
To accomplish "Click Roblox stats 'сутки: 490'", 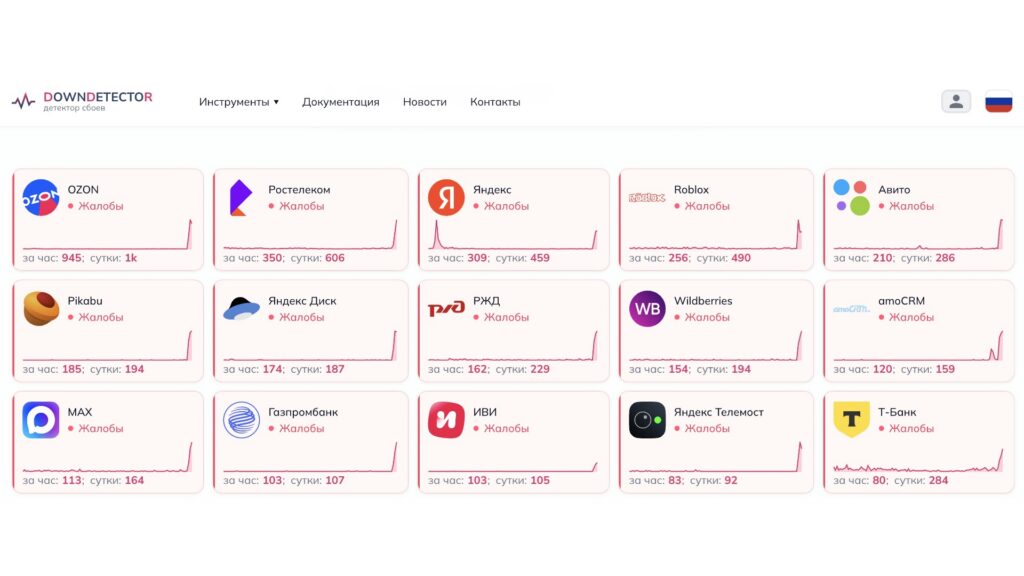I will [724, 258].
